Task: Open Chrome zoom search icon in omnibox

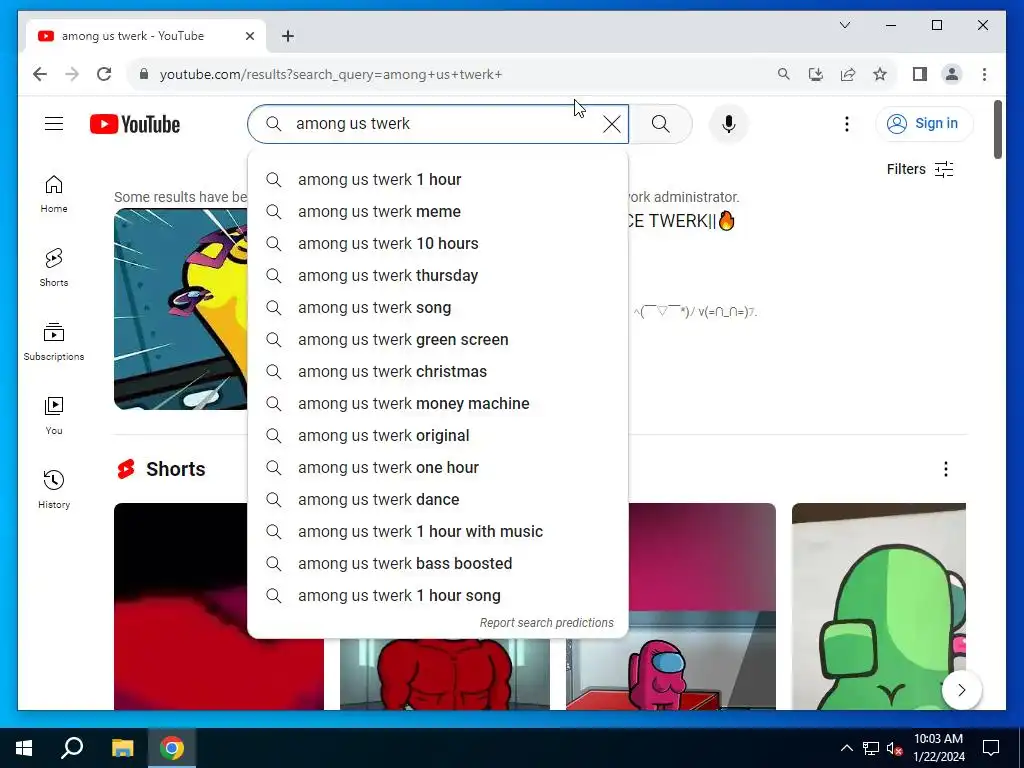Action: click(x=784, y=74)
